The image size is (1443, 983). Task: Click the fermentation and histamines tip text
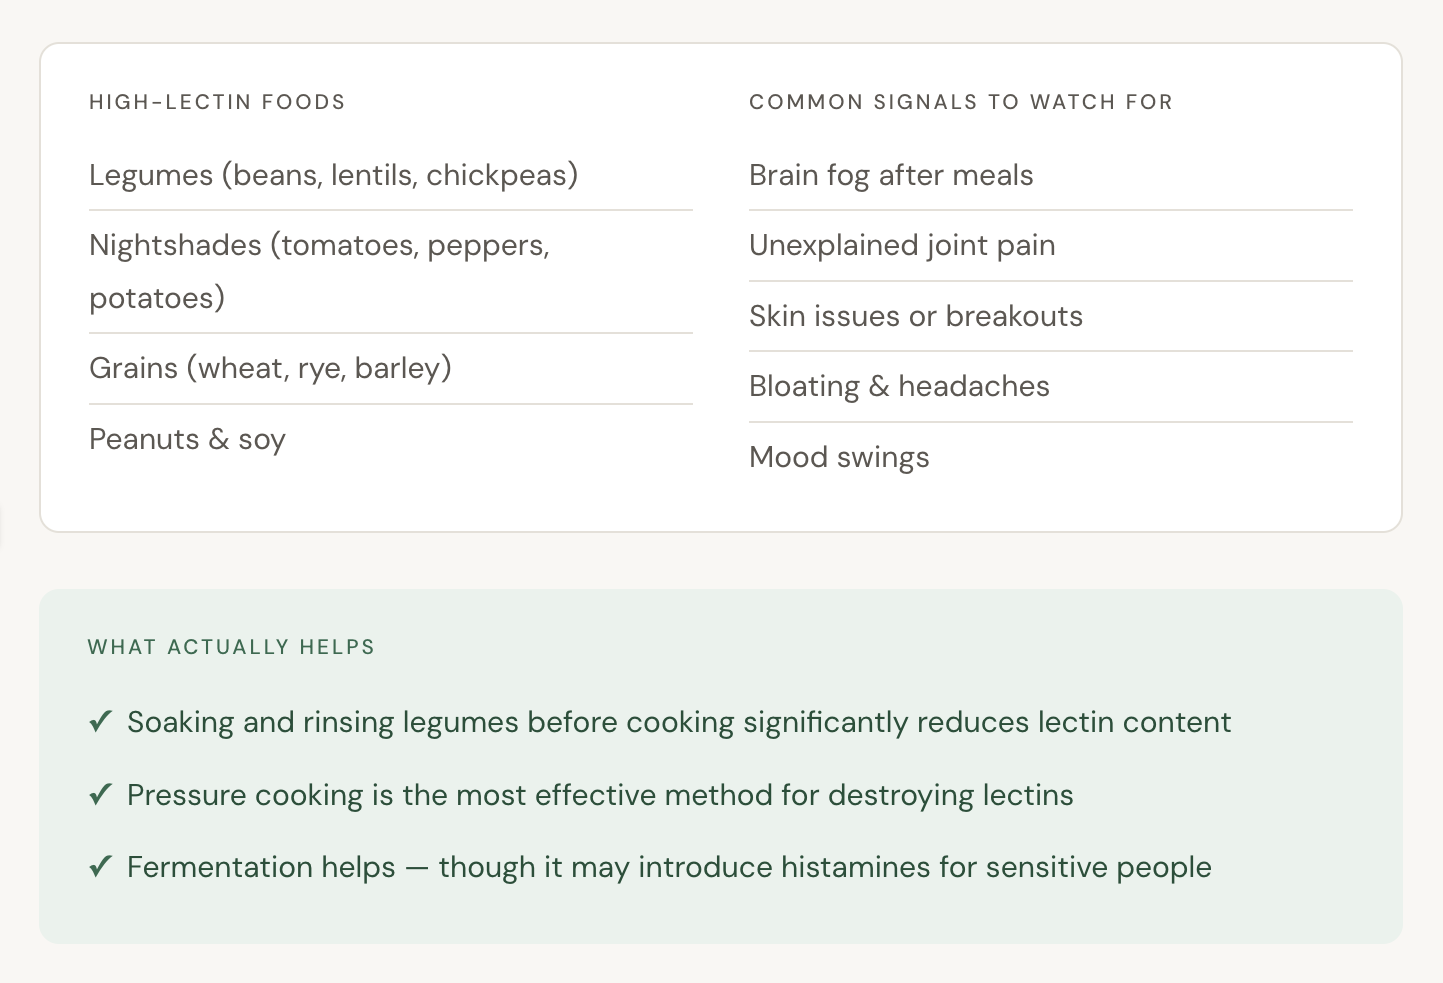(669, 867)
